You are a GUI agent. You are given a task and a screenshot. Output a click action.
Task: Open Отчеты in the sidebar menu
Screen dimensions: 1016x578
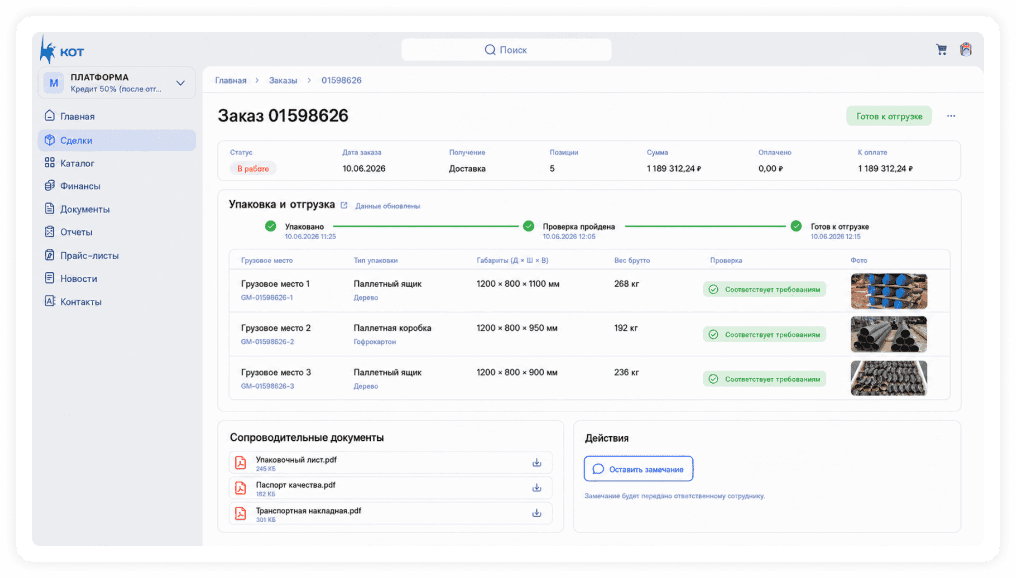117,232
